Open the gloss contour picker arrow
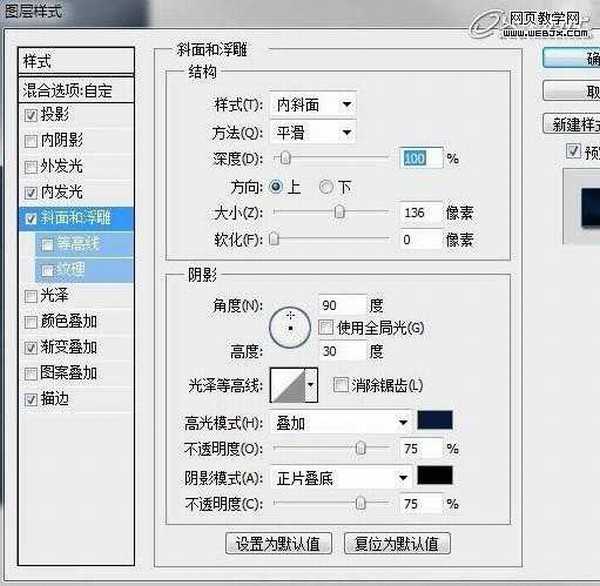Screen dimensions: 600x586 (311, 384)
